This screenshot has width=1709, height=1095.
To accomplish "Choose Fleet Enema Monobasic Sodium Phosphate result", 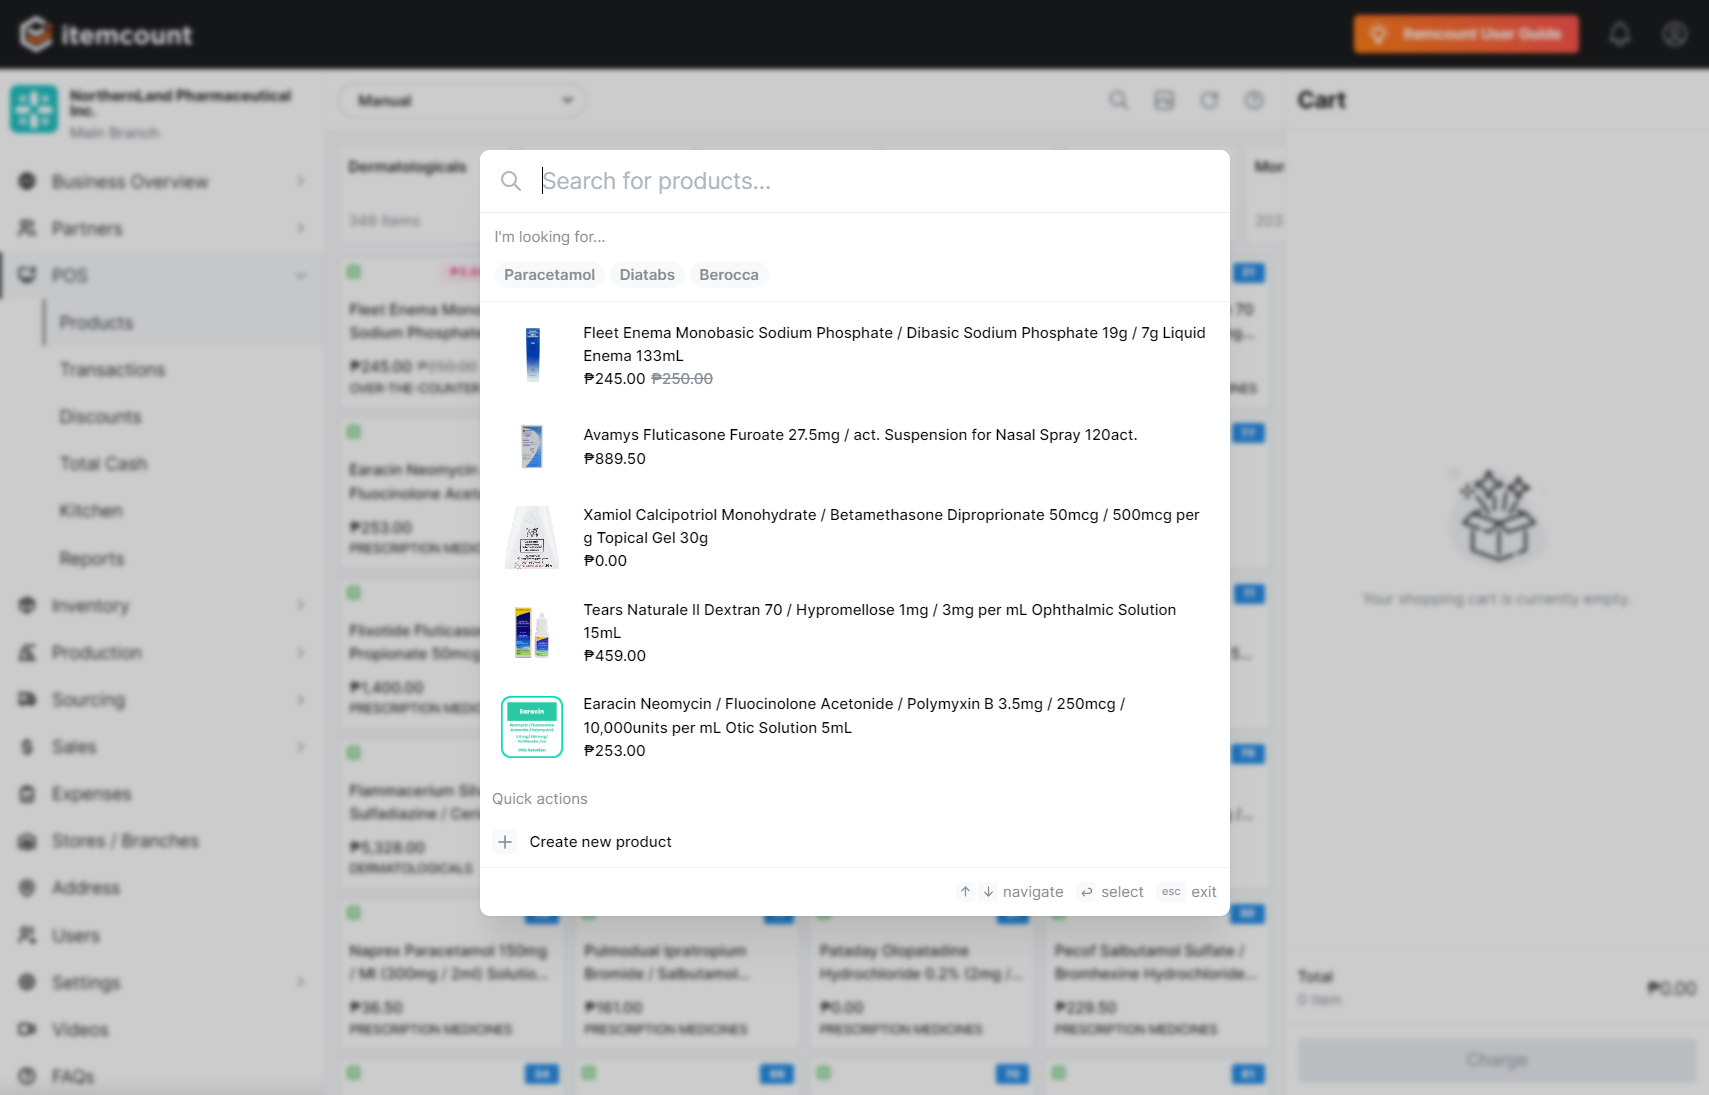I will click(x=855, y=355).
